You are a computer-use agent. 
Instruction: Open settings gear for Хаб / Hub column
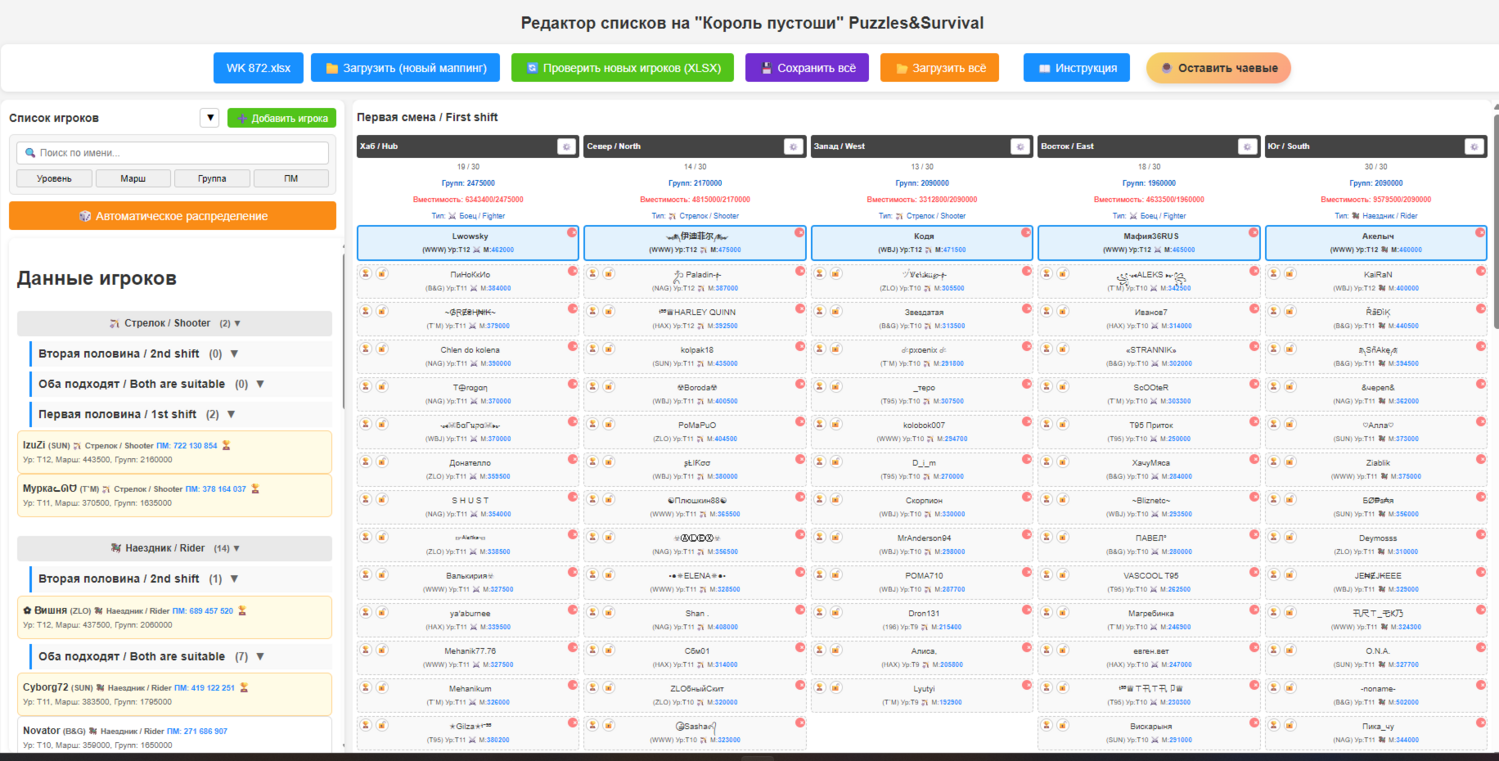566,147
